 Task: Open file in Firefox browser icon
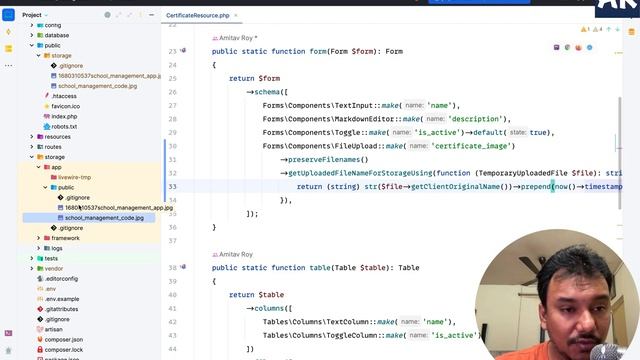578,47
